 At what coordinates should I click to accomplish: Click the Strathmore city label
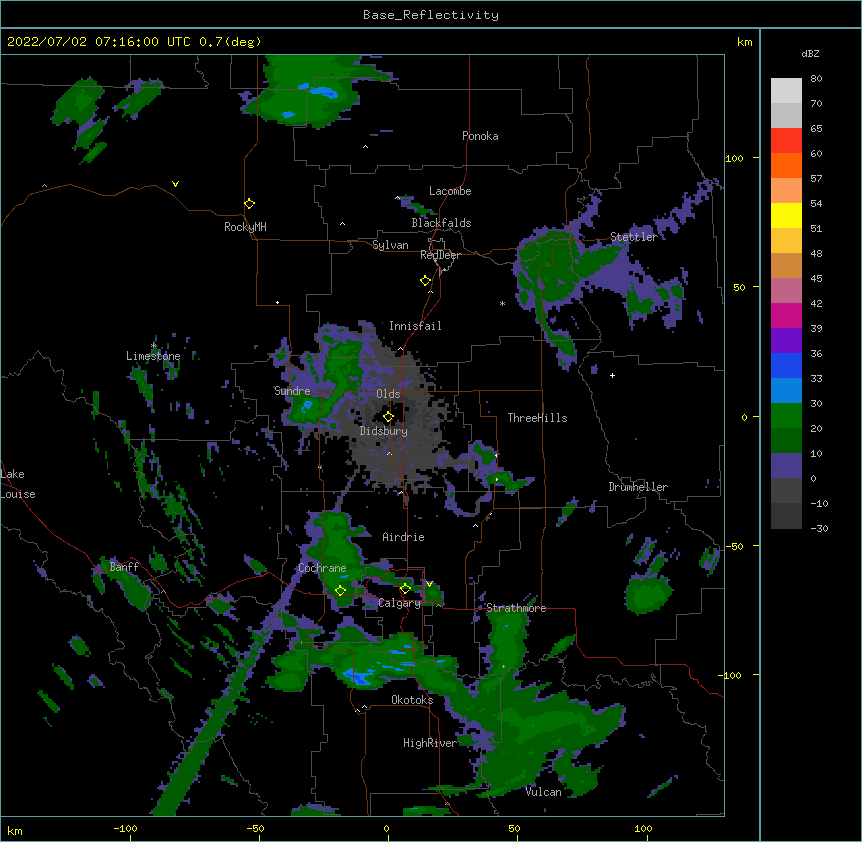tap(516, 608)
